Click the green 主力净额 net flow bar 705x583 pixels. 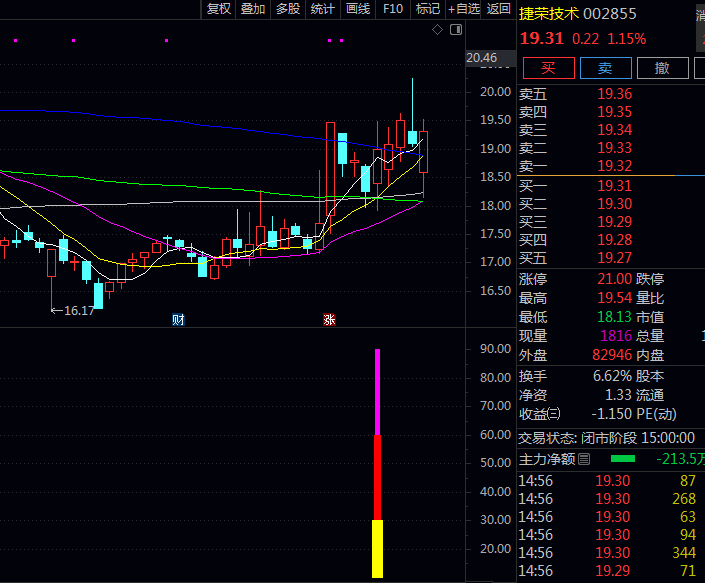tap(623, 459)
